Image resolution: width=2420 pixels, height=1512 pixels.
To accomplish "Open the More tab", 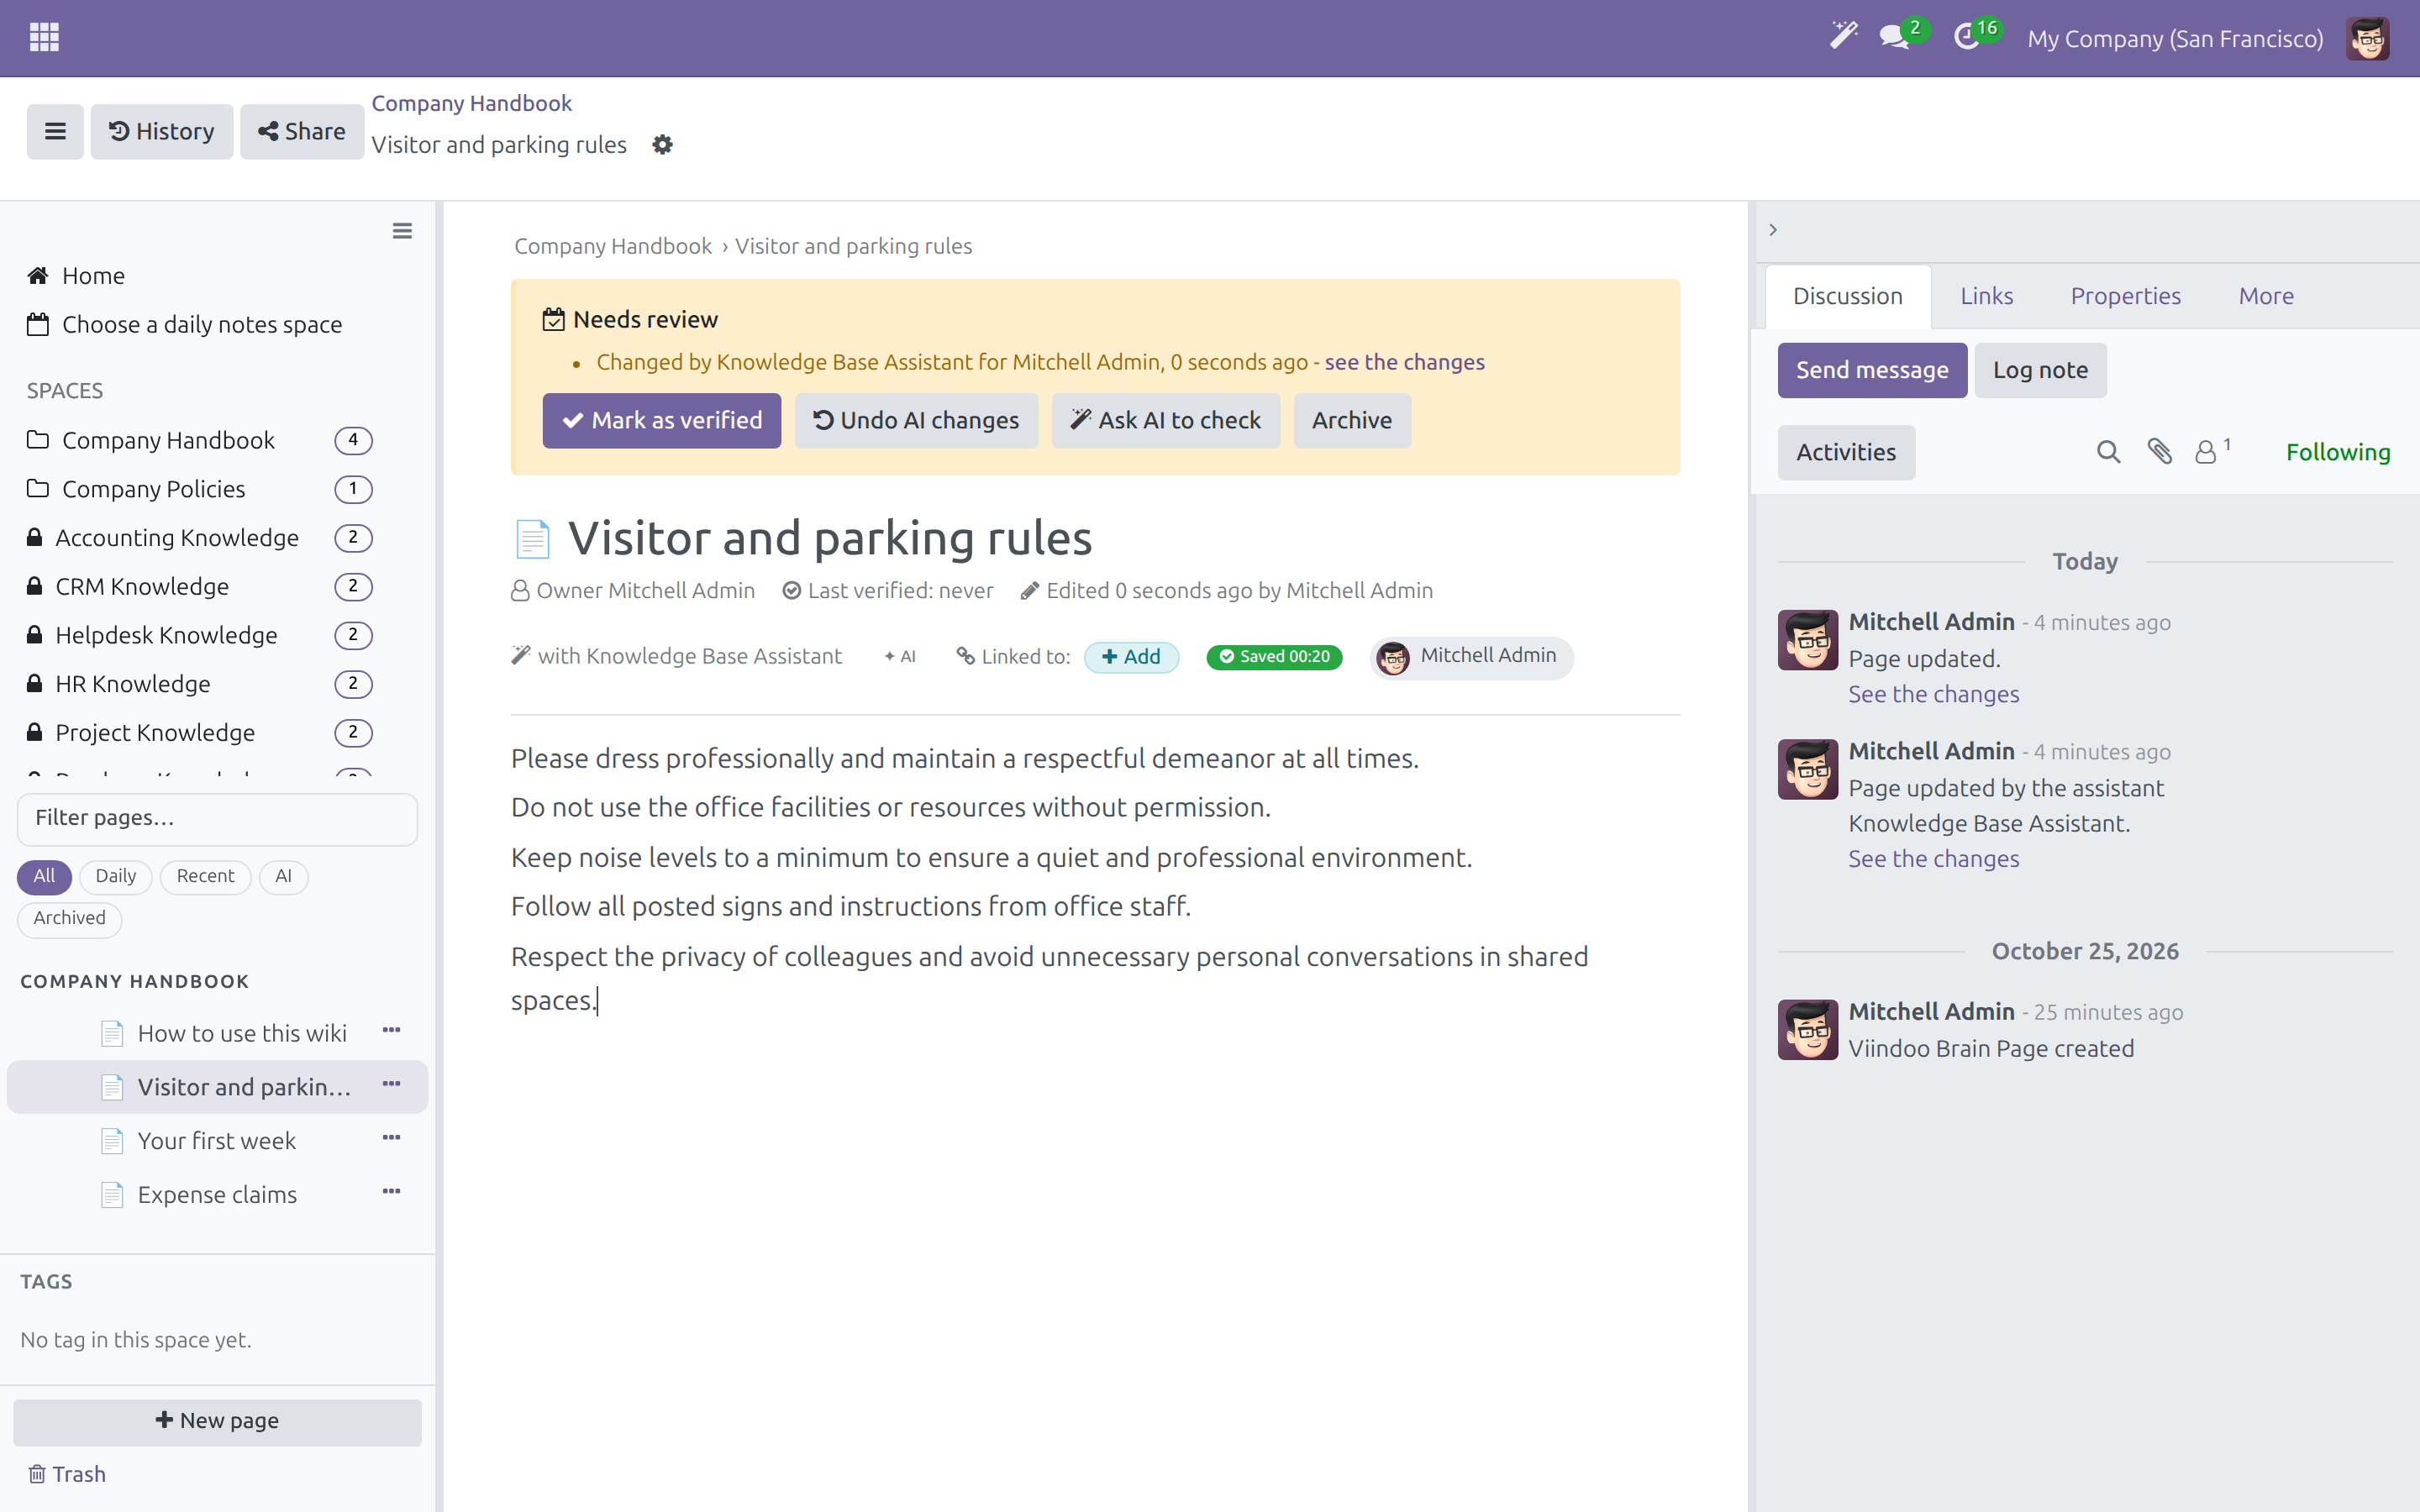I will (x=2266, y=296).
